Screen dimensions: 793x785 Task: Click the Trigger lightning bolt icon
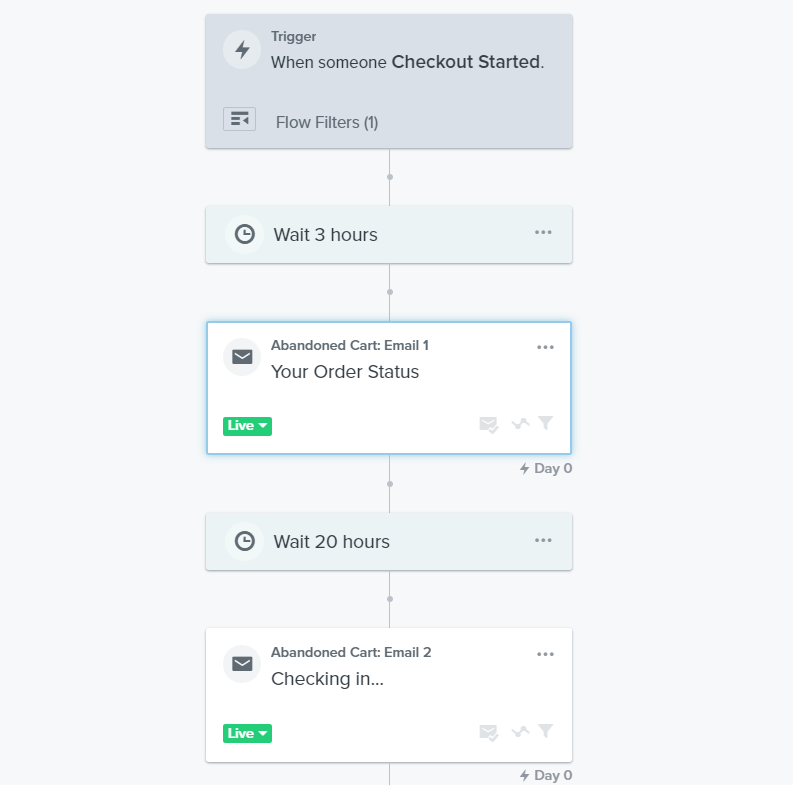242,50
